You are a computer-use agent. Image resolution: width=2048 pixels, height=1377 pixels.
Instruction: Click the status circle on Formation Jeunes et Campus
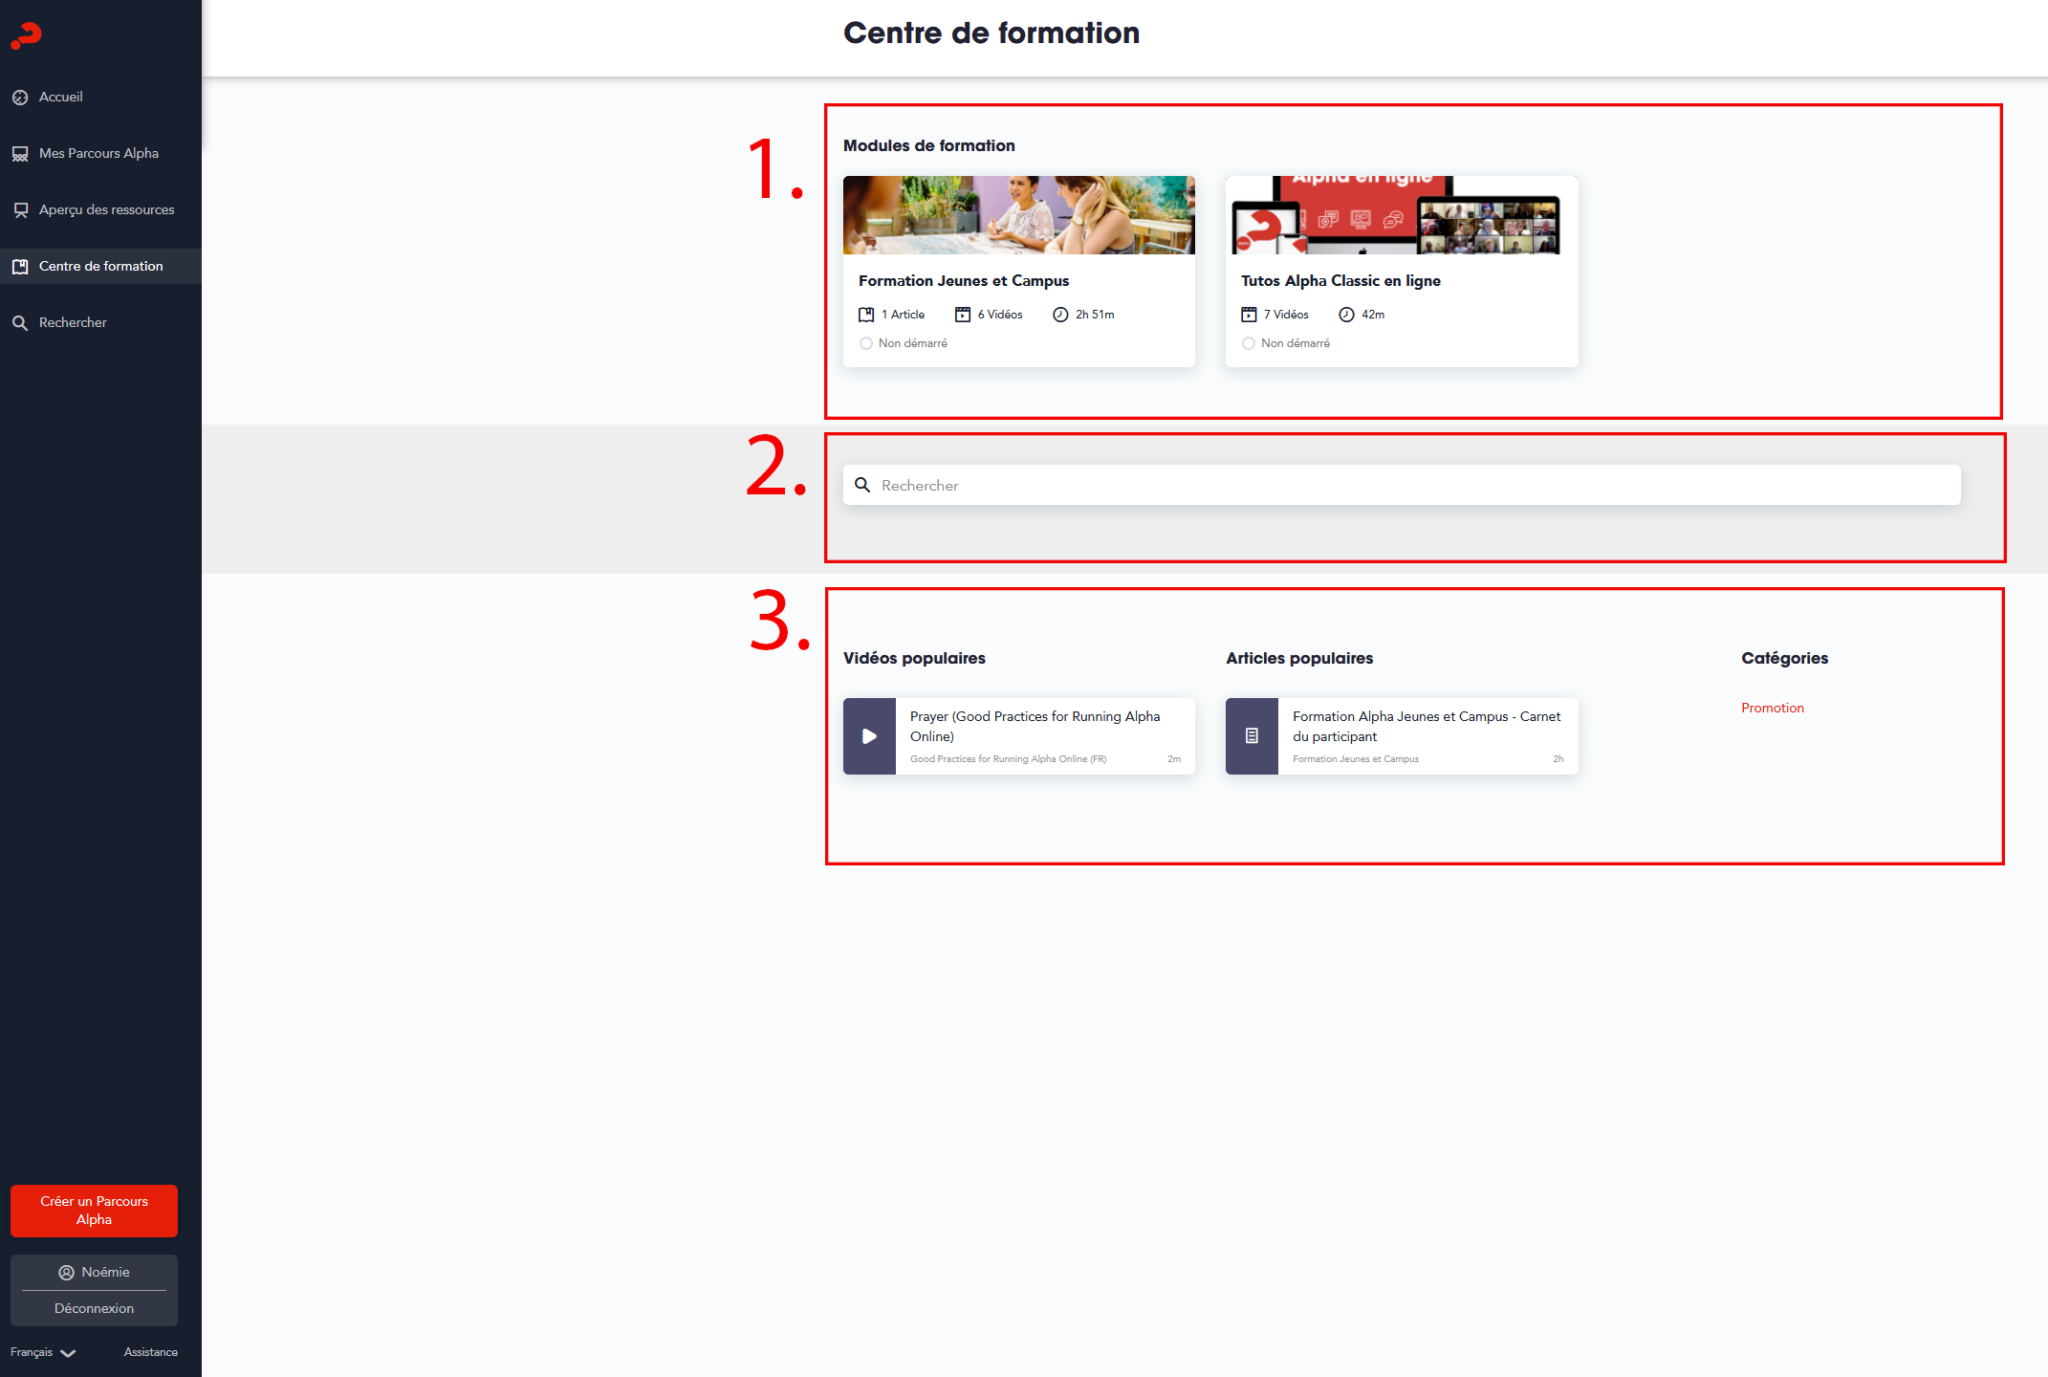(866, 344)
